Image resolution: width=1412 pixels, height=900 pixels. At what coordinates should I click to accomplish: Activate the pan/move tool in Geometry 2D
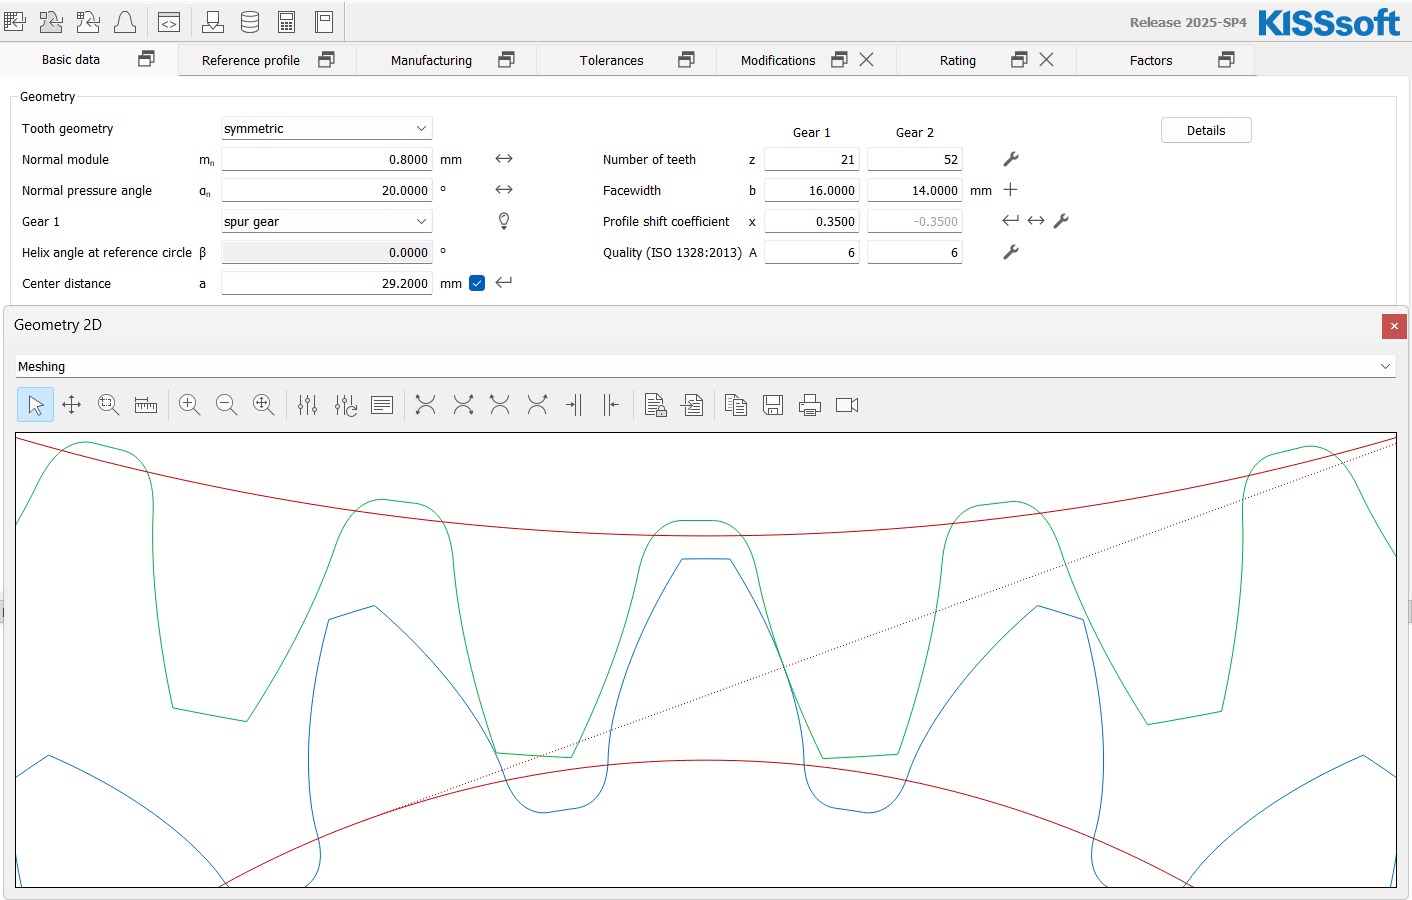71,405
